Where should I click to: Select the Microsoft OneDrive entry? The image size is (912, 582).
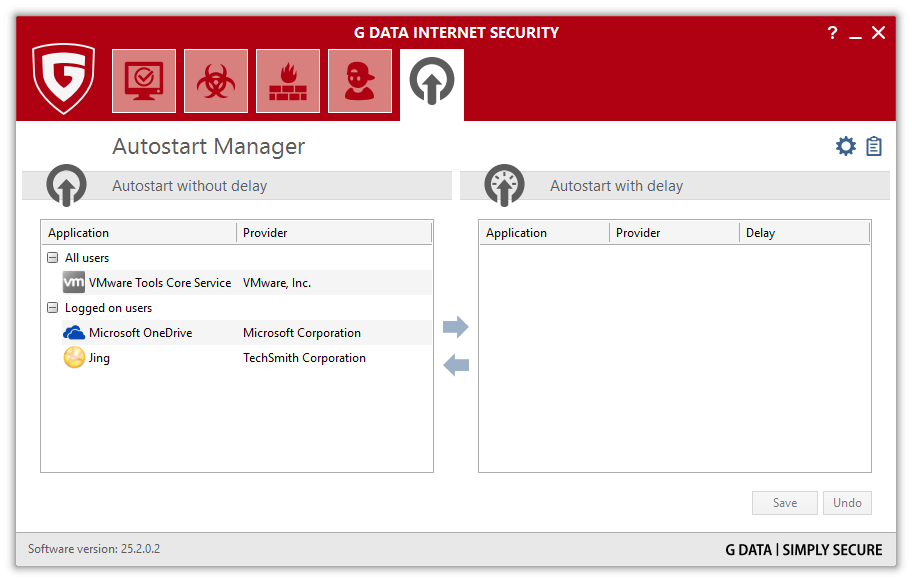(x=140, y=333)
